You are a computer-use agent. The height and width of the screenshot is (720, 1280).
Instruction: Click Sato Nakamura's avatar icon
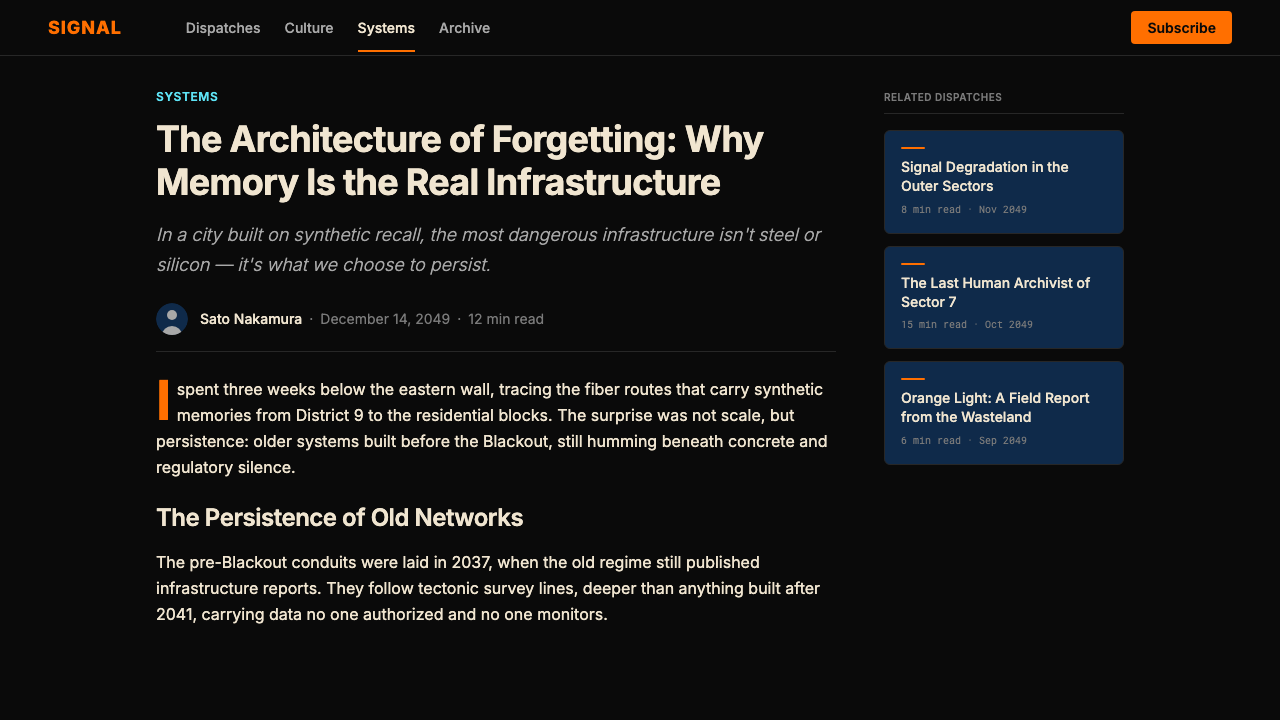pyautogui.click(x=172, y=319)
